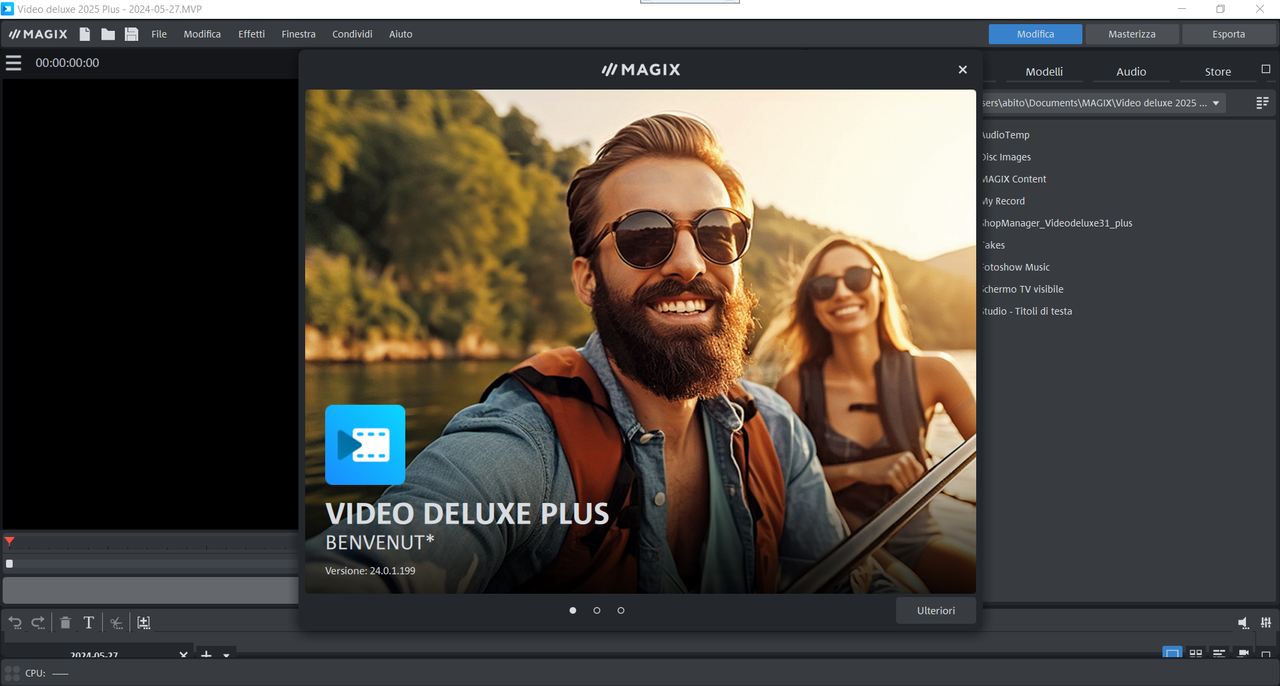Open the audio mixer sliders icon

(1265, 623)
